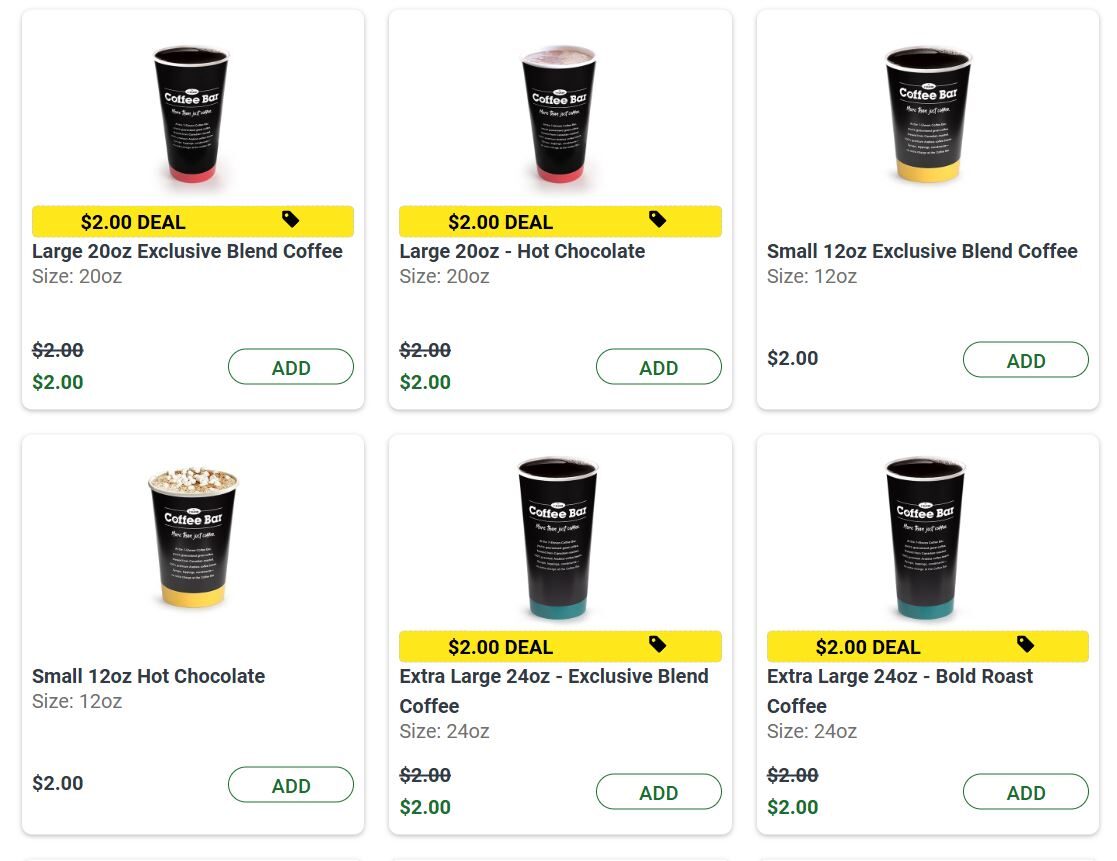Add Extra Large 24oz Bold Roast Coffee
Screen dimensions: 1117x861
[x=1025, y=792]
